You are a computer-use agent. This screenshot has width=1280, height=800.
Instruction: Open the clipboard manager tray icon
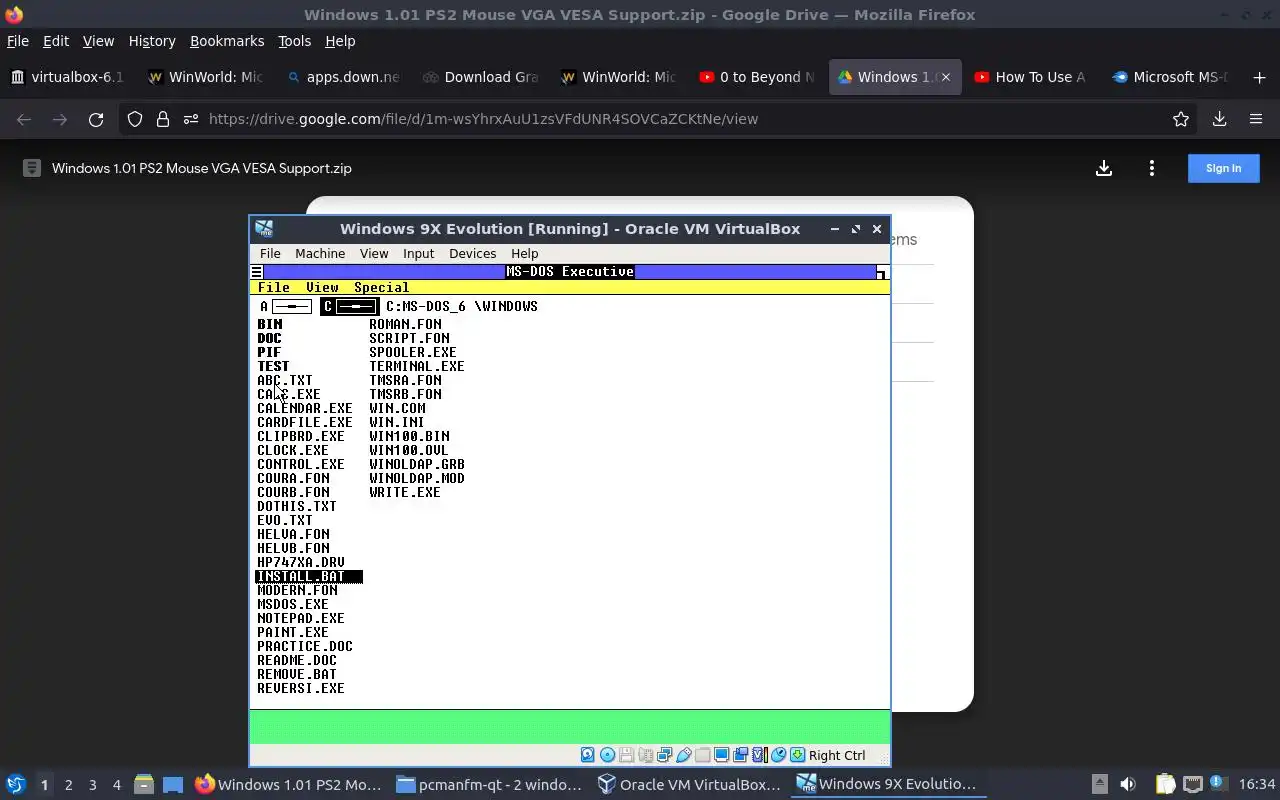pyautogui.click(x=1165, y=784)
